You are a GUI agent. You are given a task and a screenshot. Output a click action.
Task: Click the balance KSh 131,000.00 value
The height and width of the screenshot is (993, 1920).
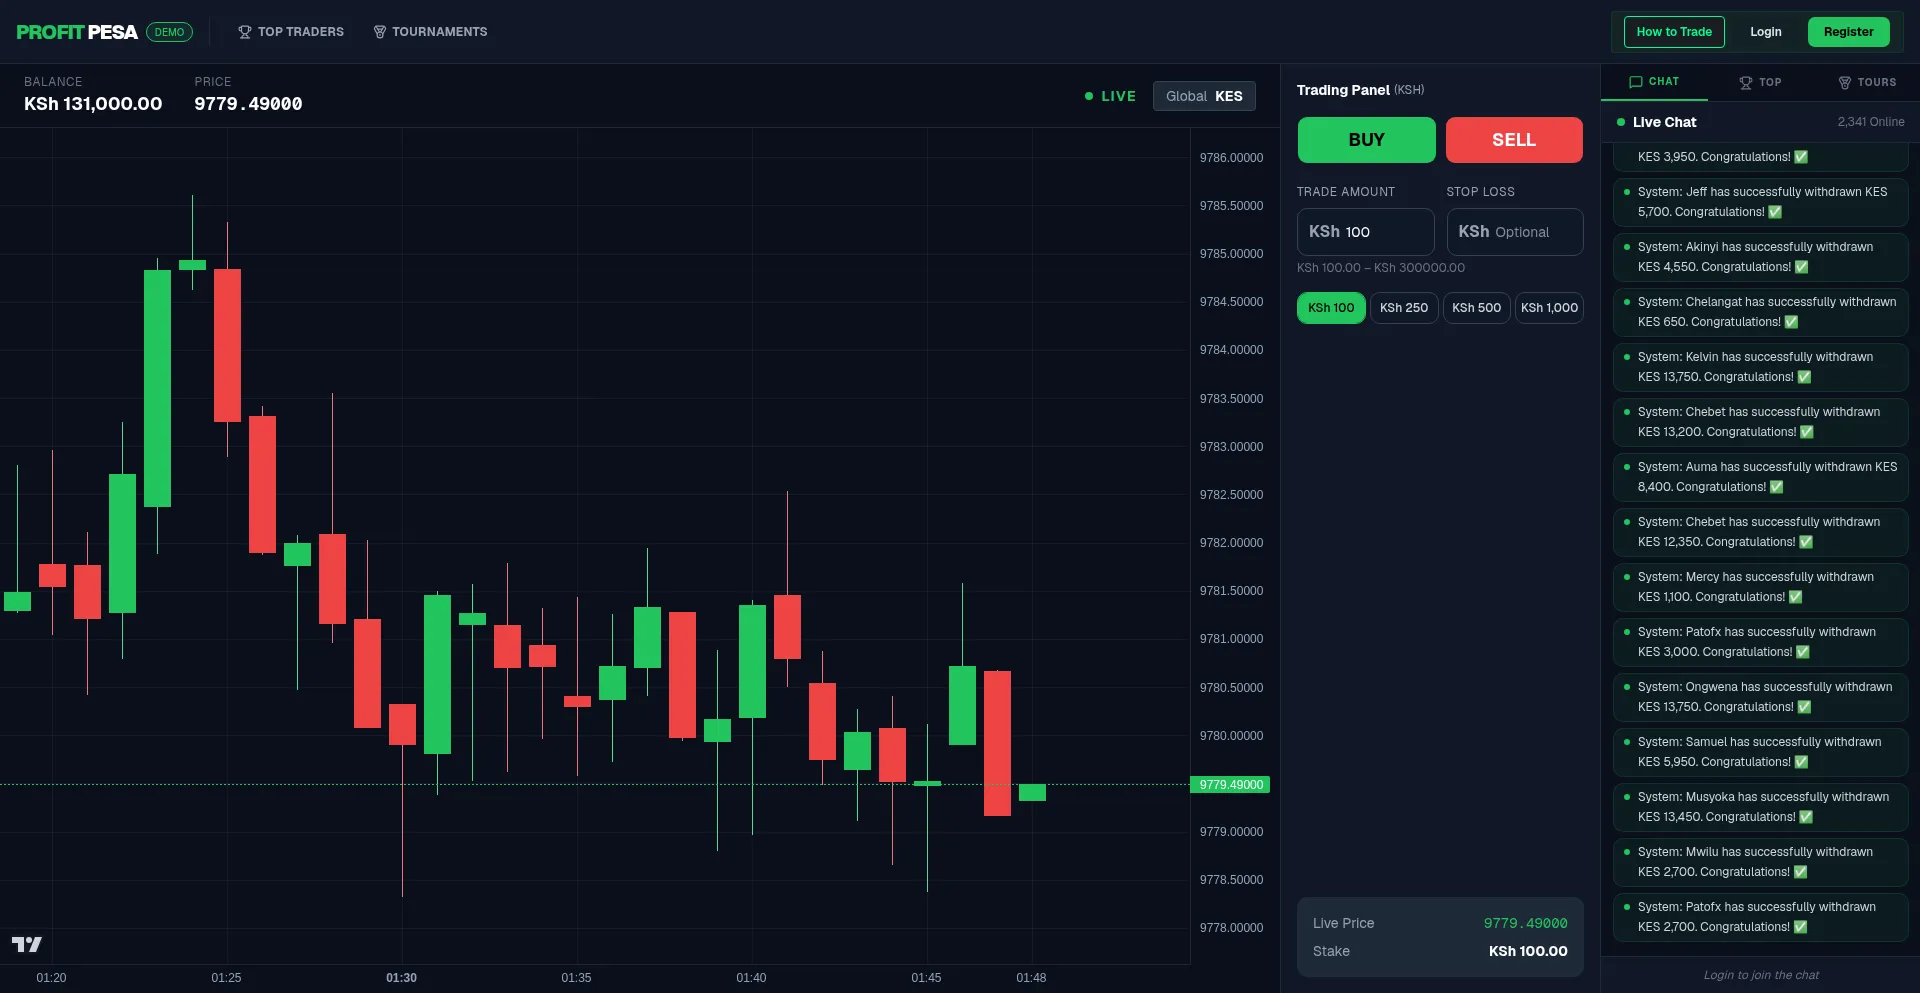coord(93,104)
